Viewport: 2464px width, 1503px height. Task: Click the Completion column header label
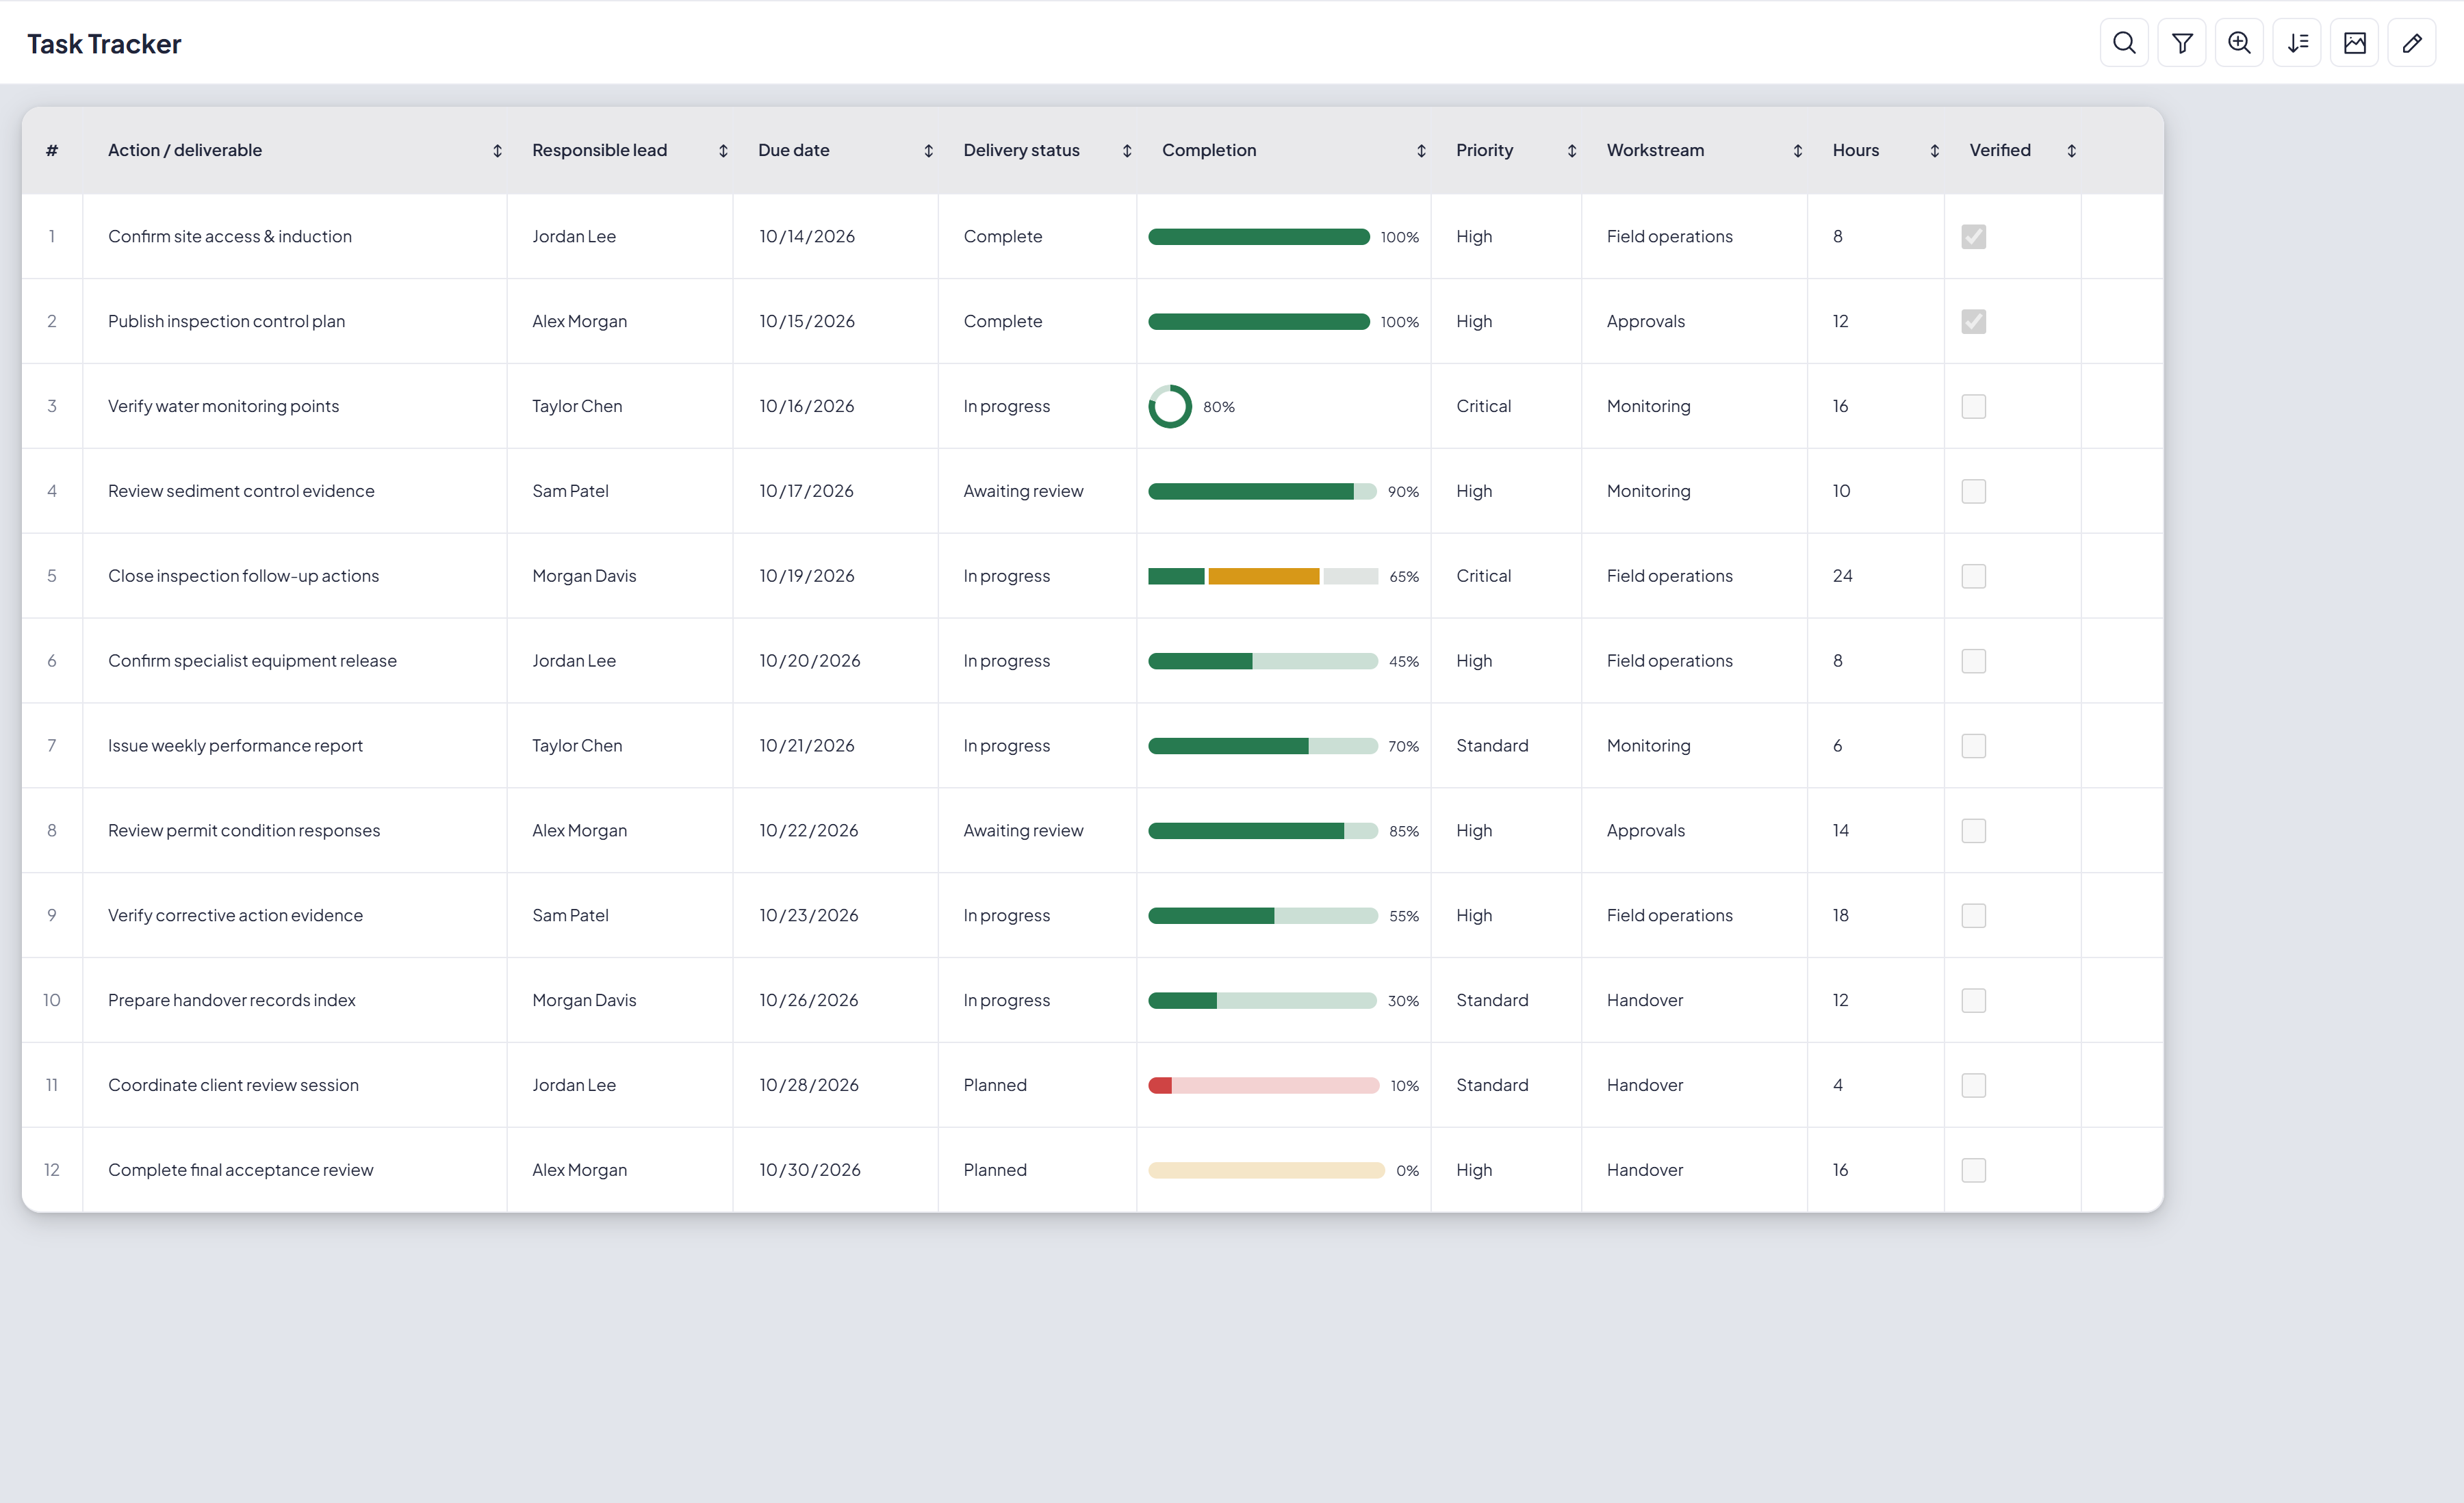coord(1209,150)
